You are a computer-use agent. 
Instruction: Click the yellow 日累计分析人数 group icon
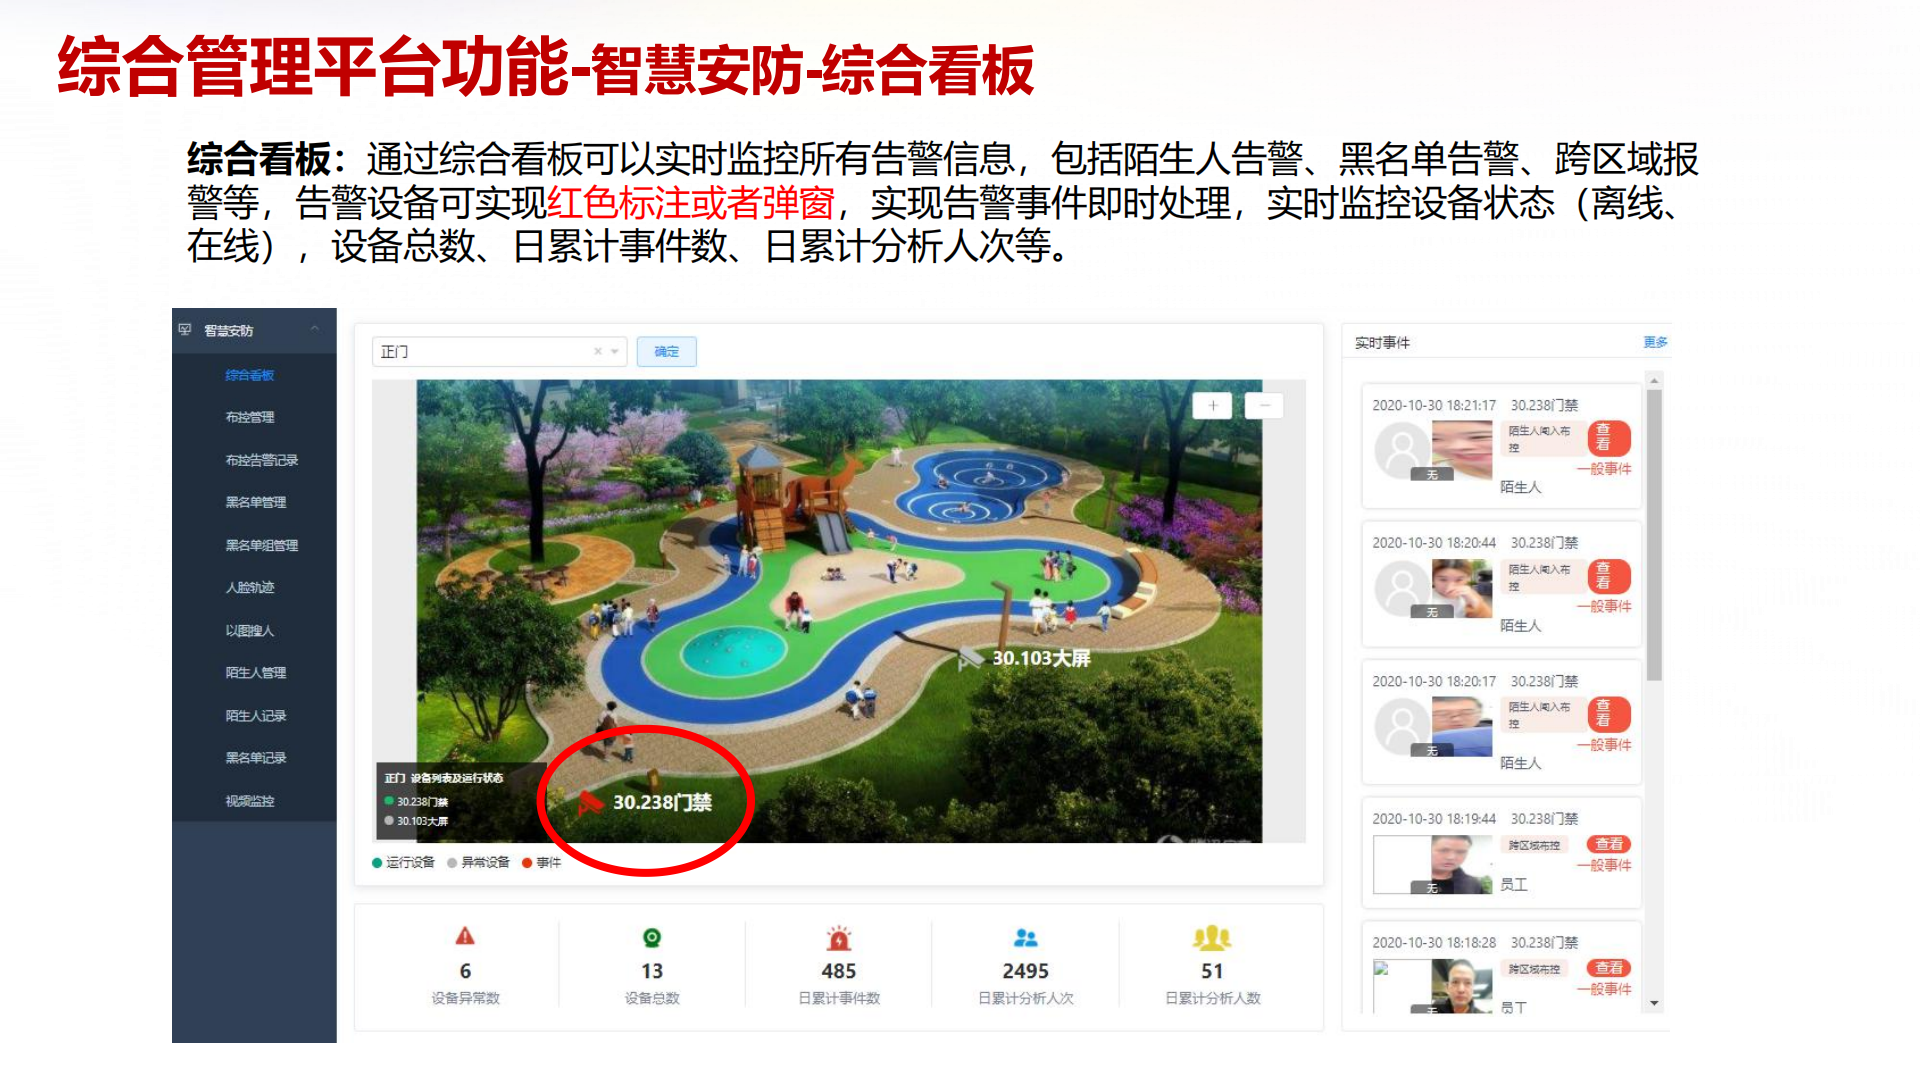[x=1212, y=937]
